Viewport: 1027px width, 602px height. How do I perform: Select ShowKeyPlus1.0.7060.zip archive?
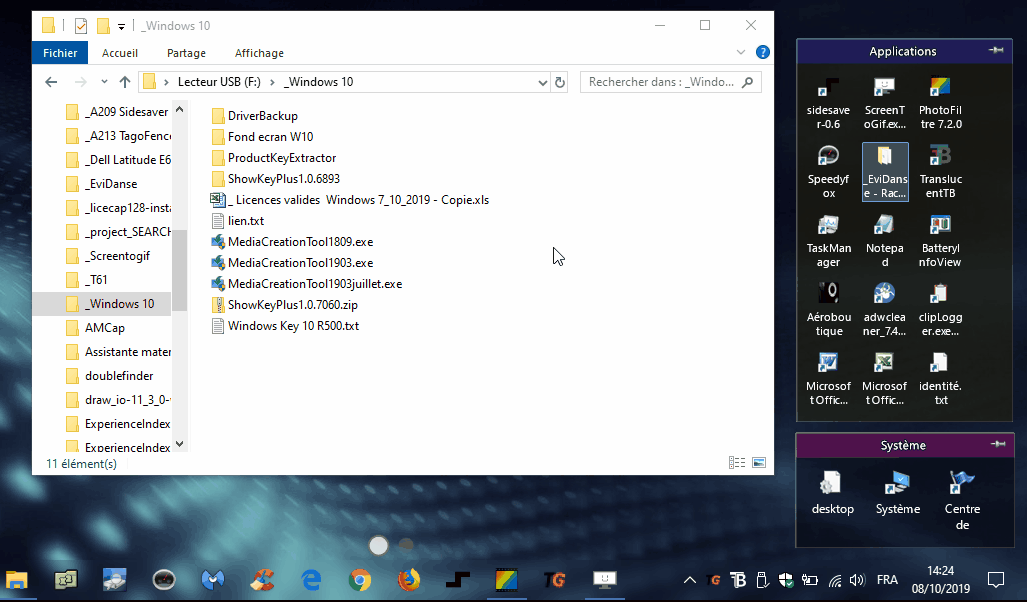tap(284, 305)
